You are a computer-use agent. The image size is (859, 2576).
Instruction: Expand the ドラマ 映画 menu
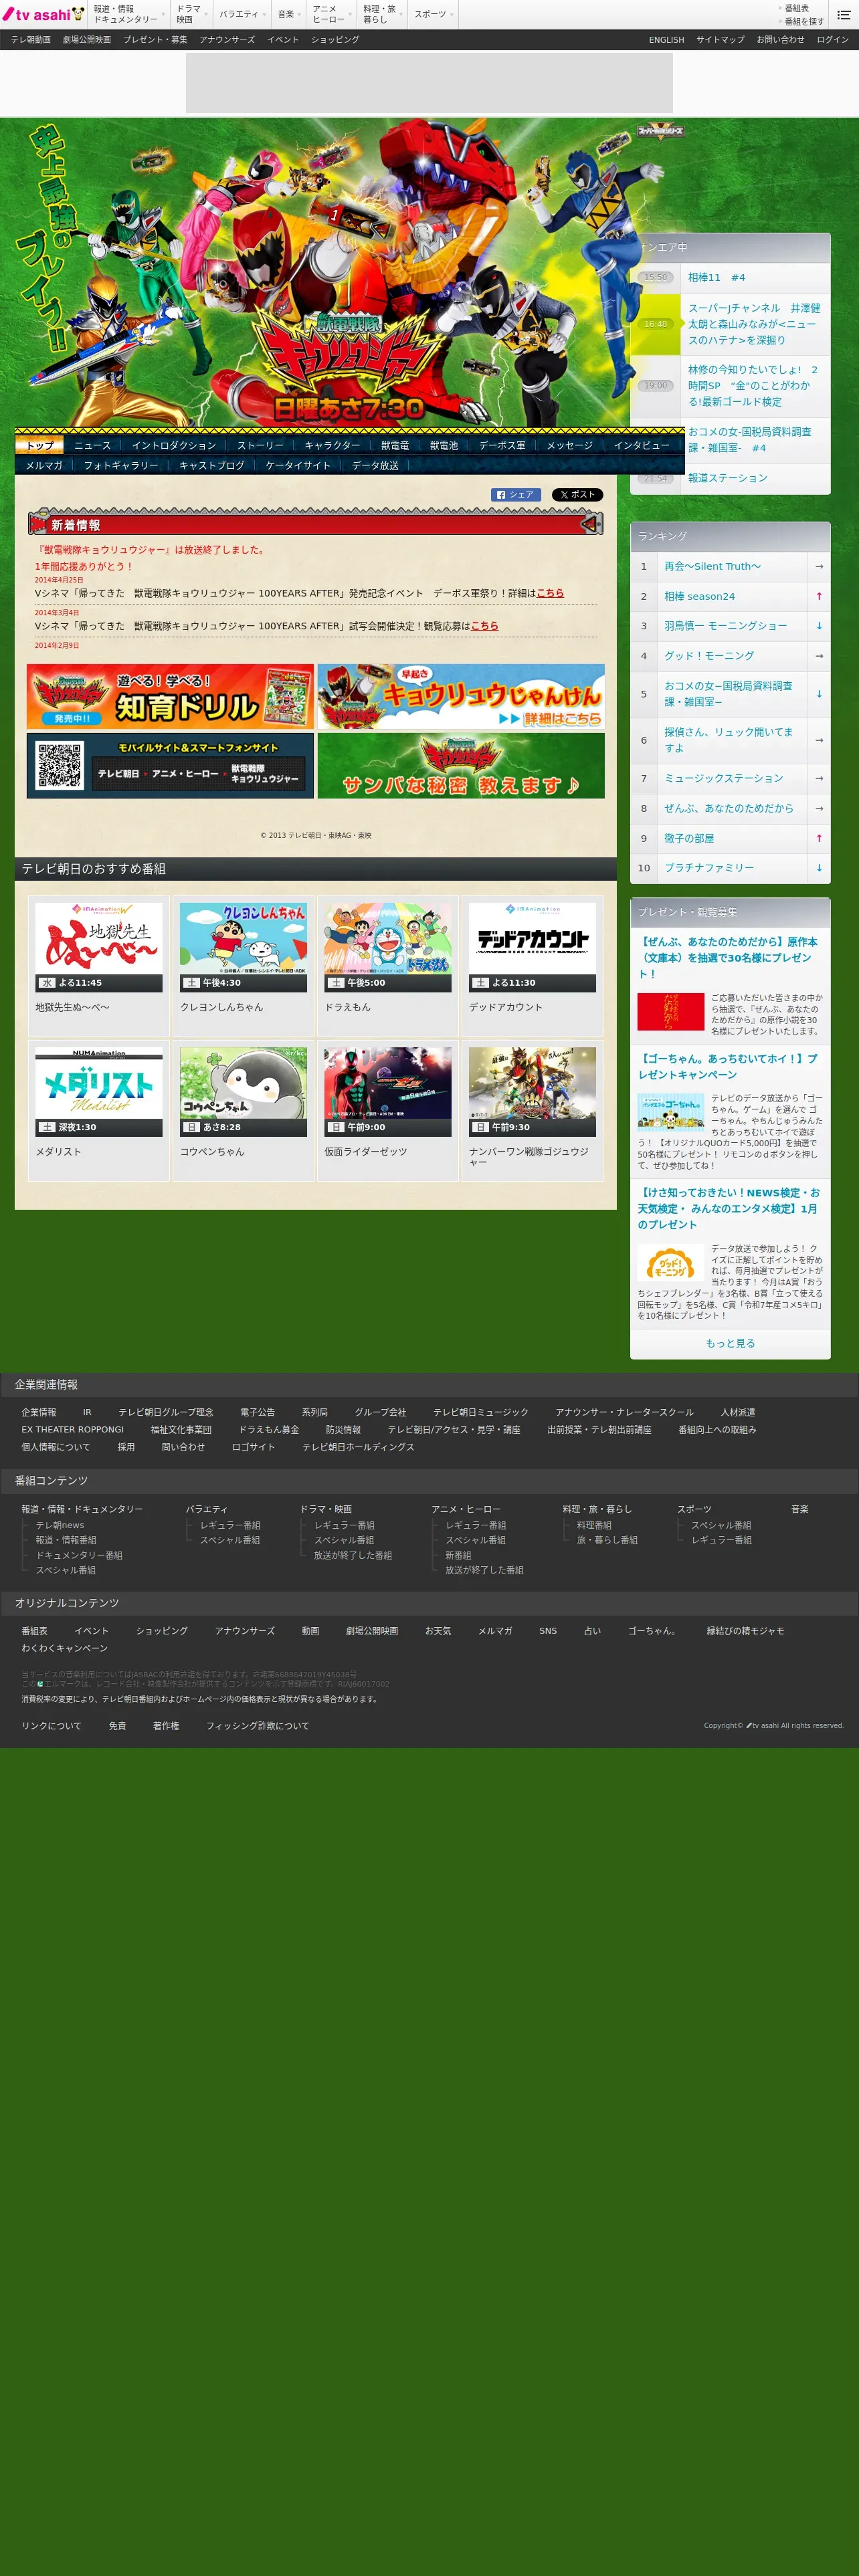coord(189,14)
